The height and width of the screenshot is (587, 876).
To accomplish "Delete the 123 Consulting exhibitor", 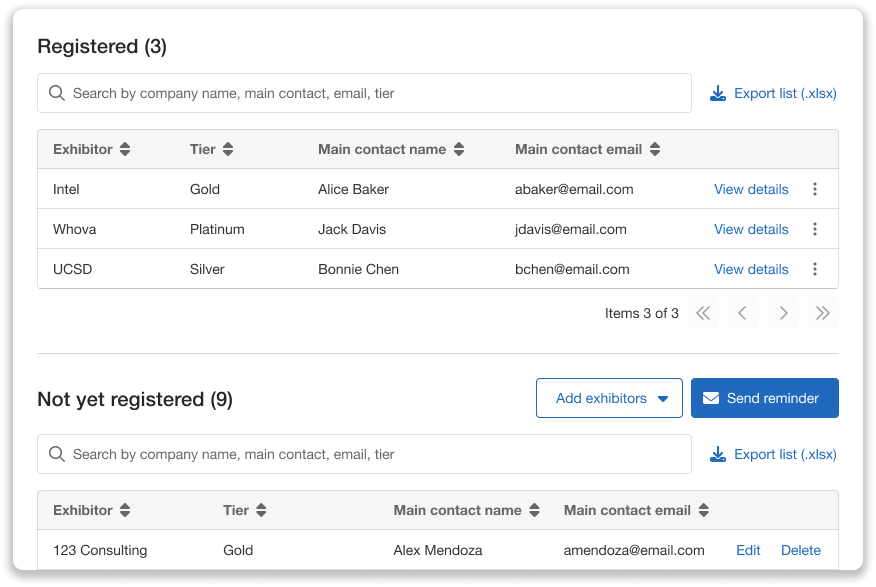I will click(800, 550).
